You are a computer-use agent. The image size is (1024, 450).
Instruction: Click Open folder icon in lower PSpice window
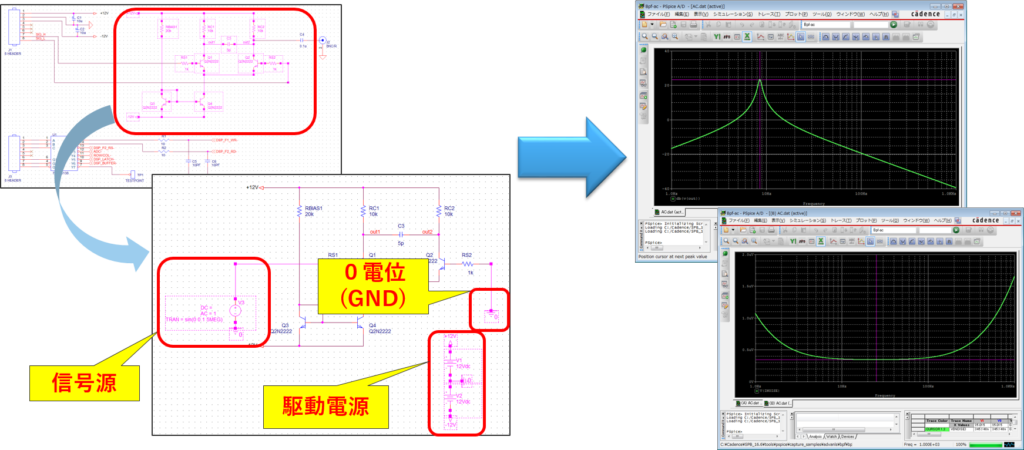(743, 230)
